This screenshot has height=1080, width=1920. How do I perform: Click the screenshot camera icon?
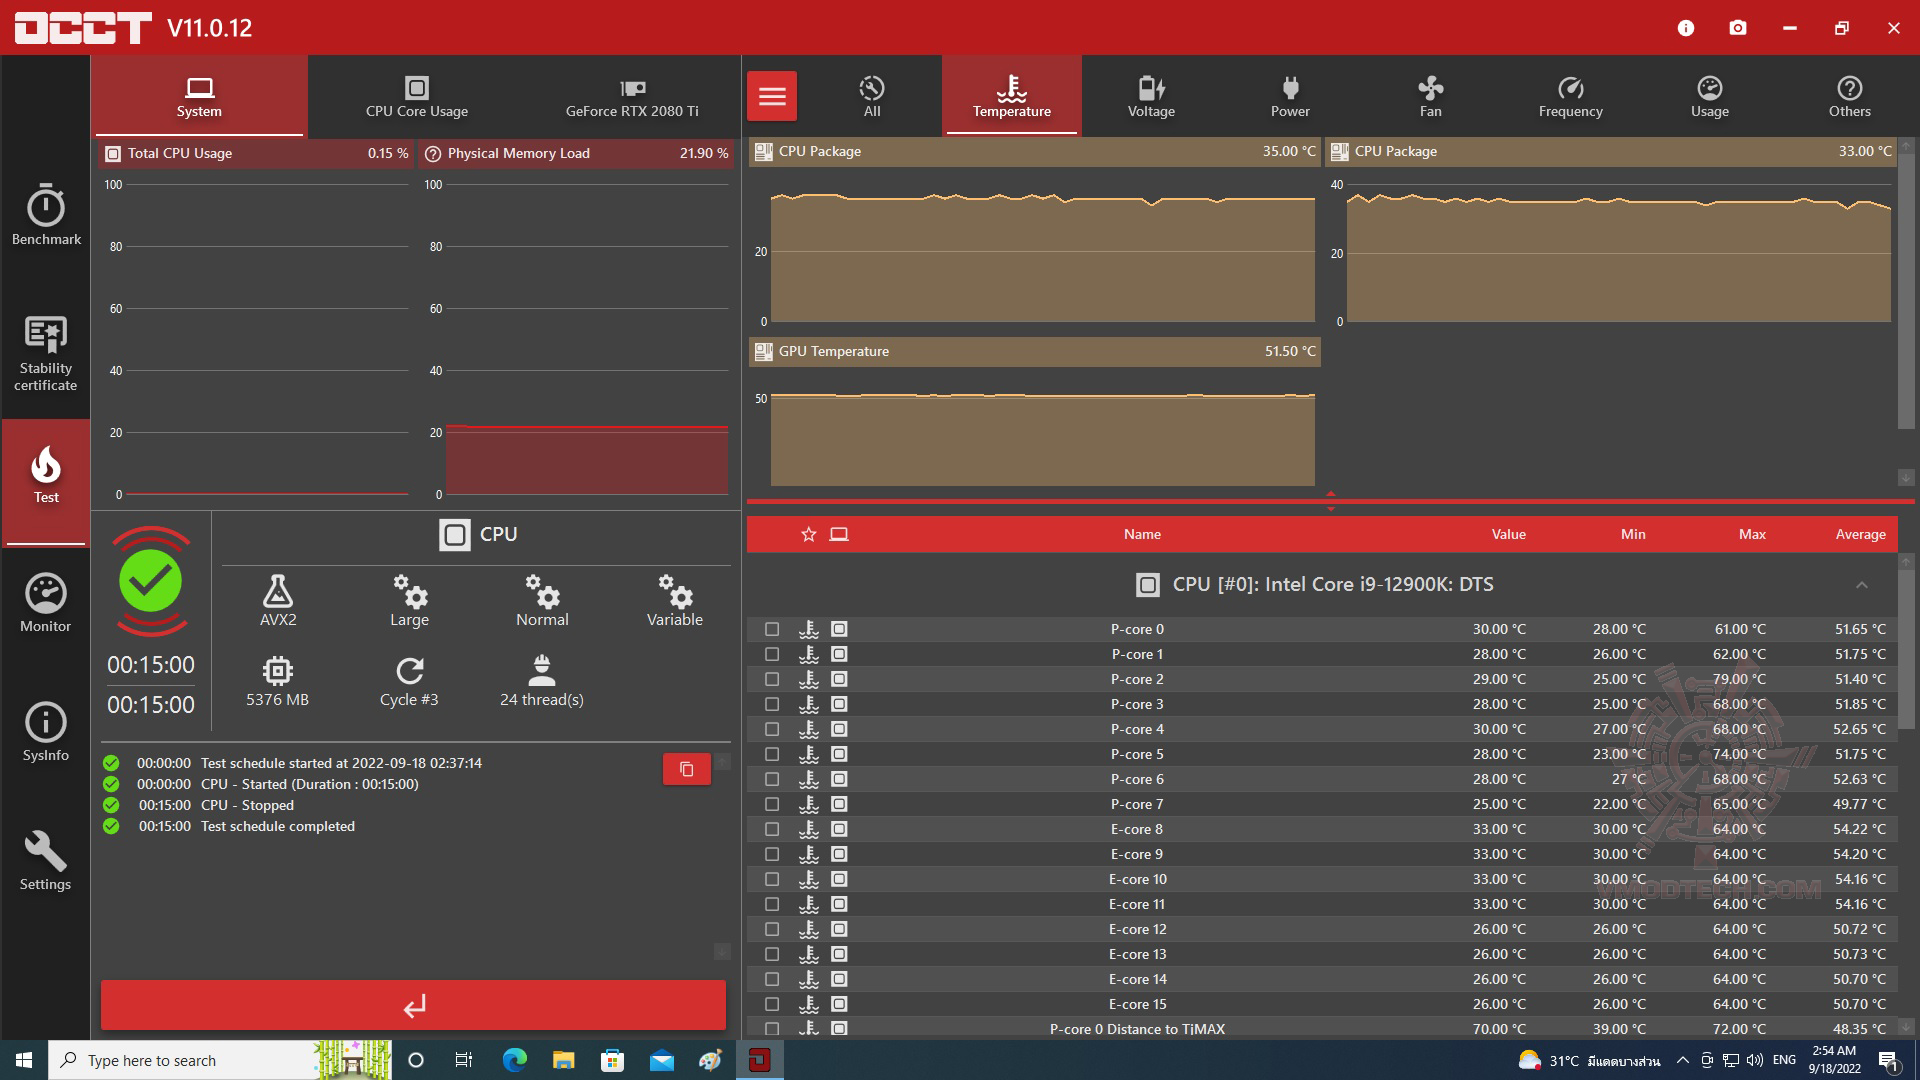coord(1738,28)
